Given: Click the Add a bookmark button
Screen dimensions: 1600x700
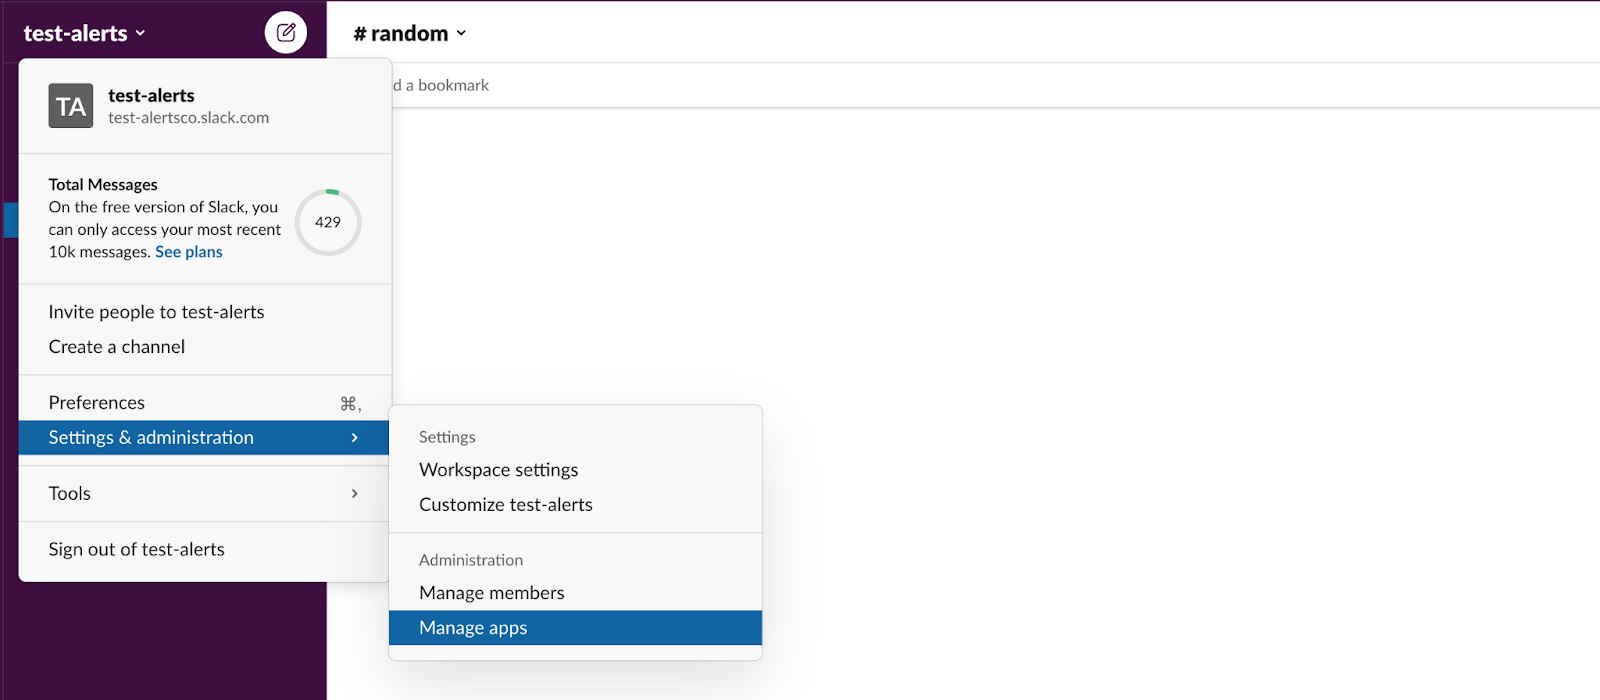Looking at the screenshot, I should pyautogui.click(x=442, y=86).
